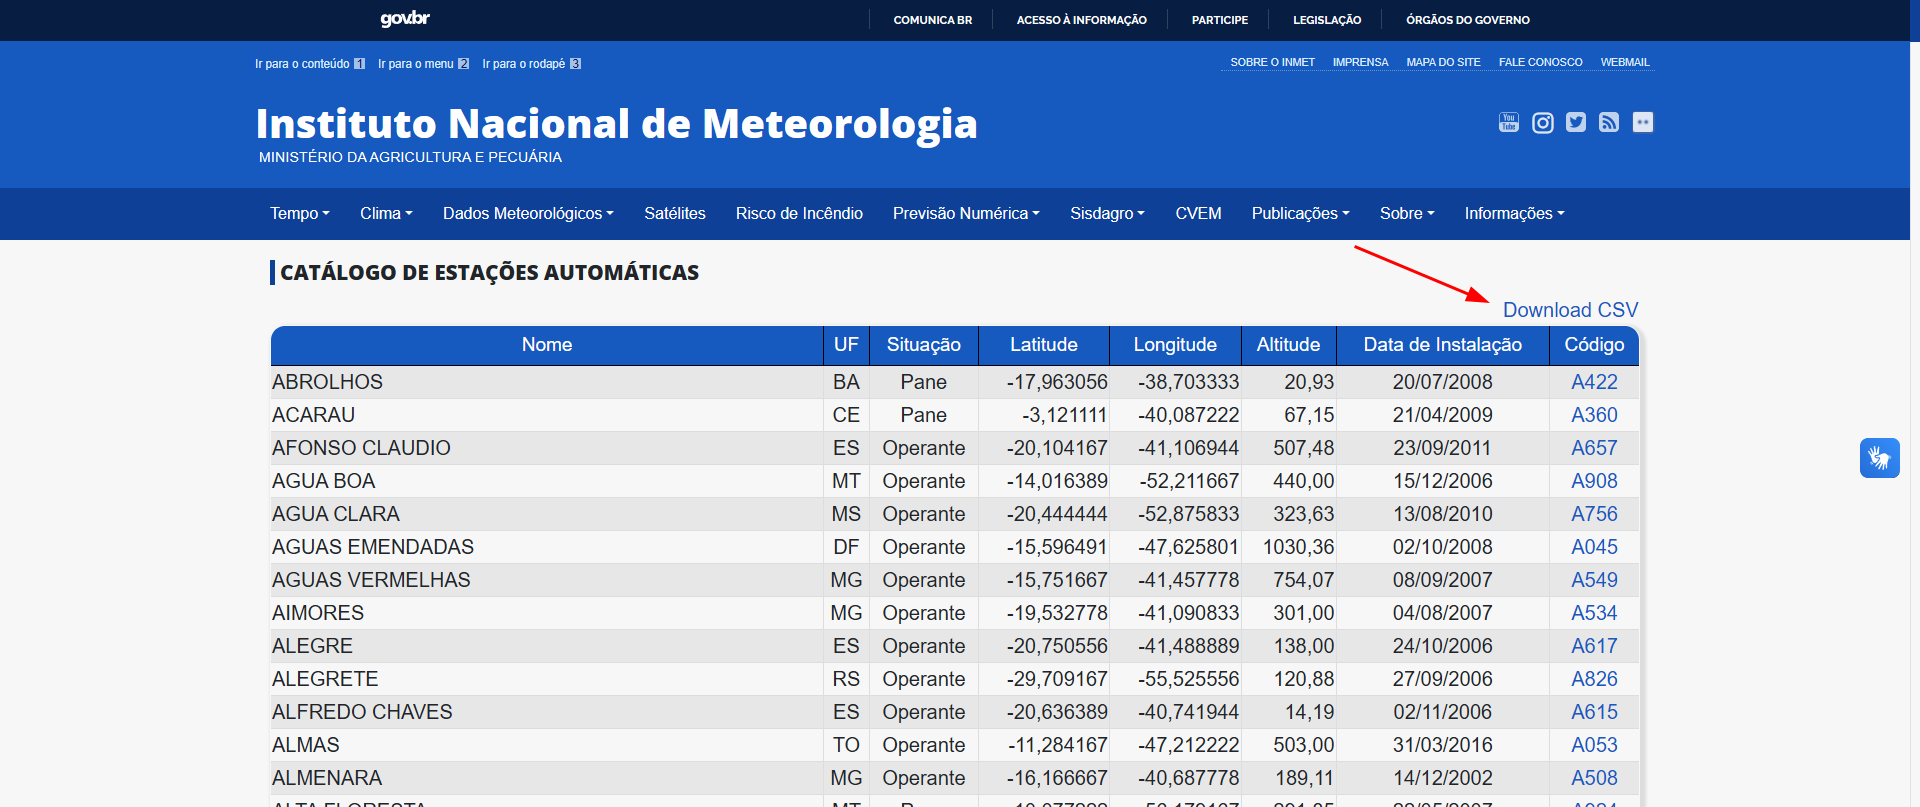Select the ABROLHOS station name
Image resolution: width=1920 pixels, height=807 pixels.
tap(327, 382)
